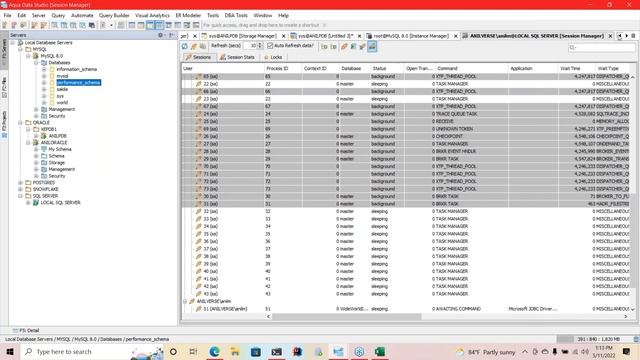Click the 84°F Partly sunny weather widget

pyautogui.click(x=486, y=352)
